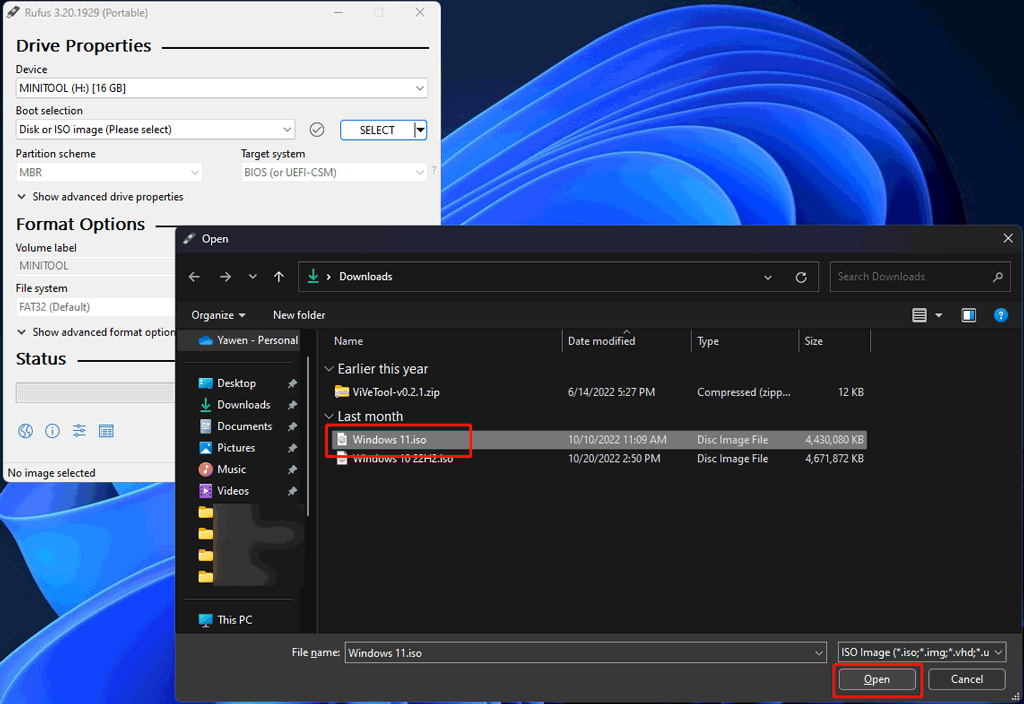The image size is (1024, 704).
Task: Click the SELECT button in Rufus
Action: pos(377,129)
